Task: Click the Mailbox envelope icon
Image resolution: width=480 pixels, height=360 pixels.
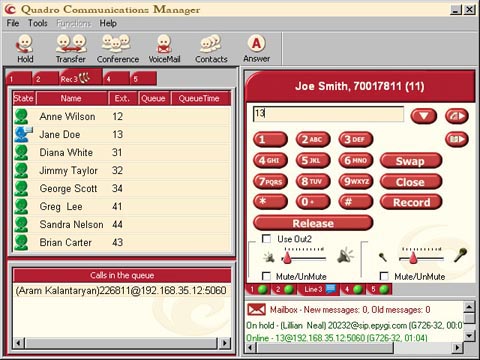Action: pyautogui.click(x=256, y=310)
